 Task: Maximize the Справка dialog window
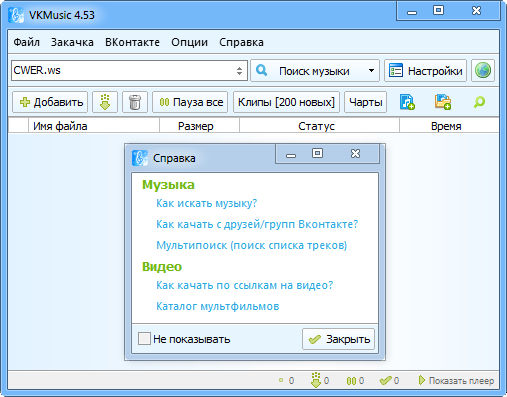coord(317,153)
